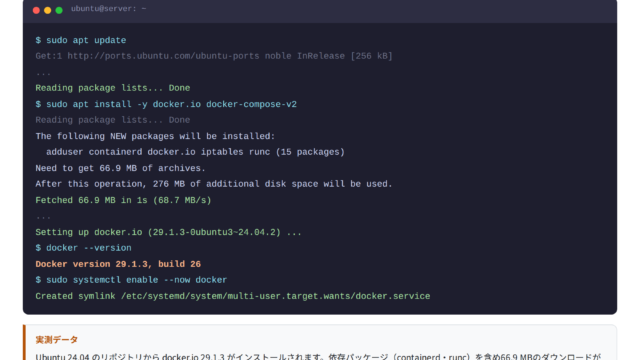Click the 'Ubuntu 24.04 のリポジトリから' paragraph
The height and width of the screenshot is (360, 640).
pyautogui.click(x=318, y=356)
